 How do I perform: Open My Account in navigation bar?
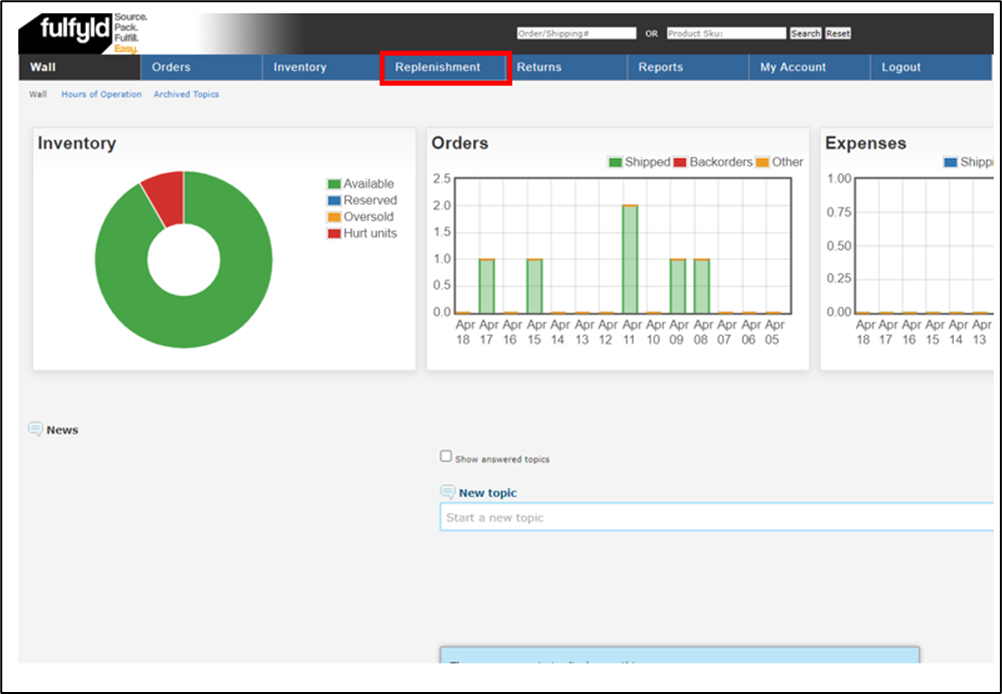pos(793,67)
